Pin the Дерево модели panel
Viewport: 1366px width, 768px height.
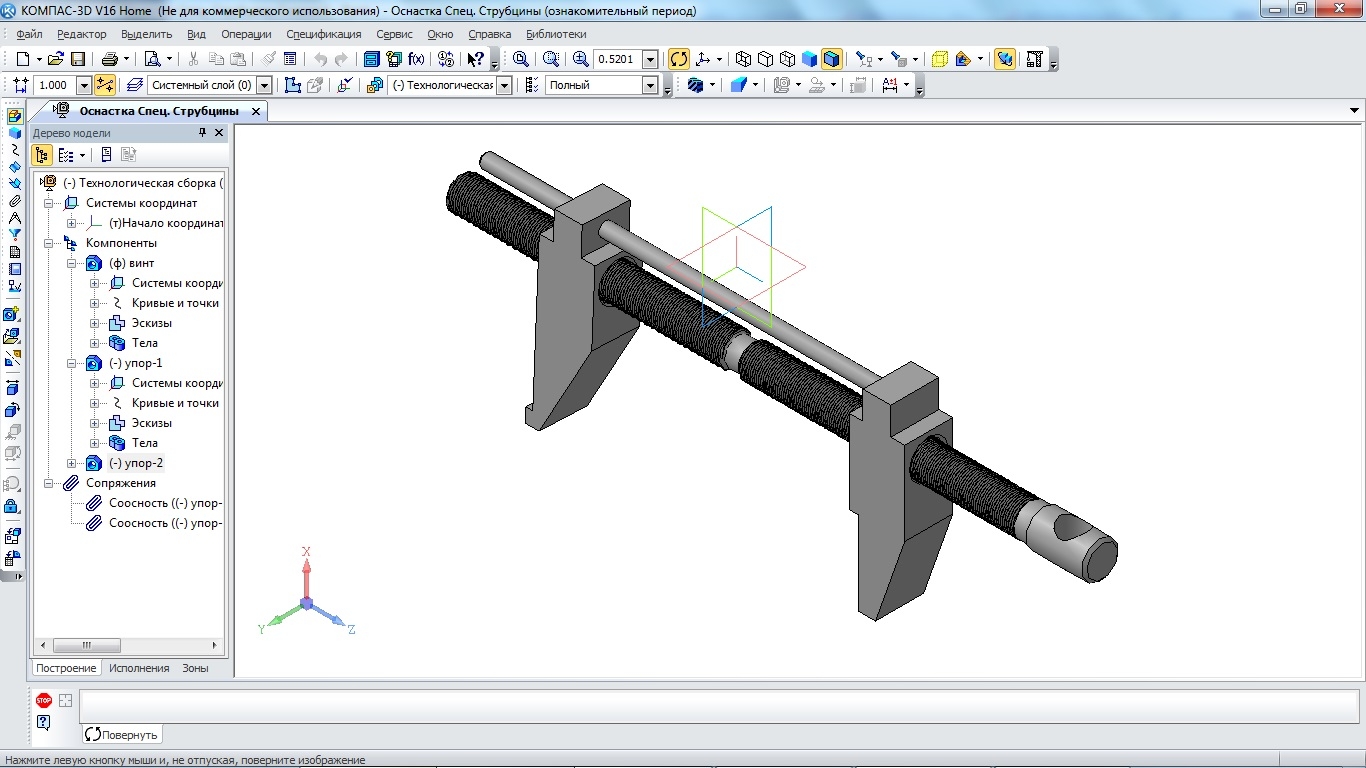click(x=202, y=133)
